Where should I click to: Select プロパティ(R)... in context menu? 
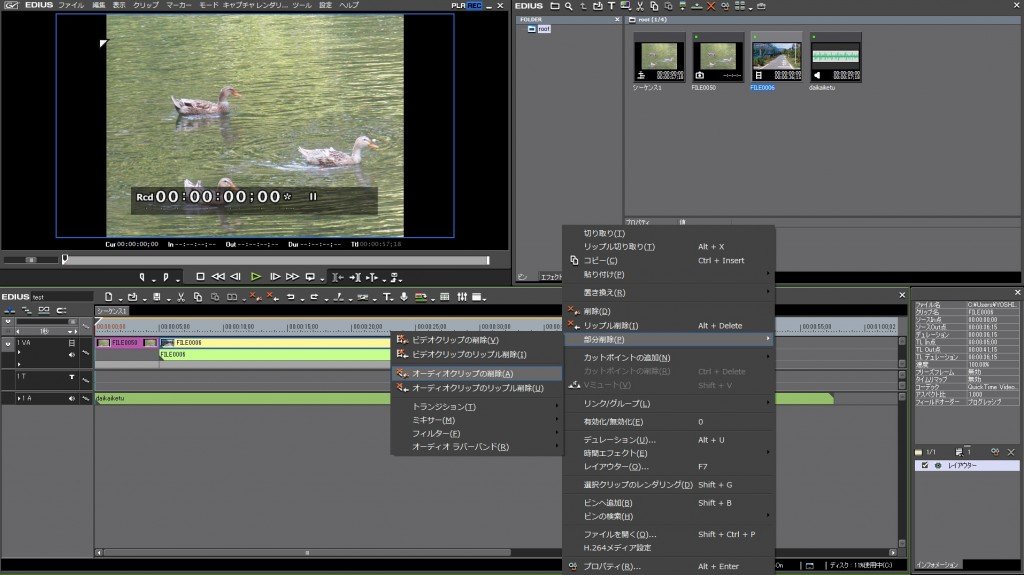click(x=669, y=567)
